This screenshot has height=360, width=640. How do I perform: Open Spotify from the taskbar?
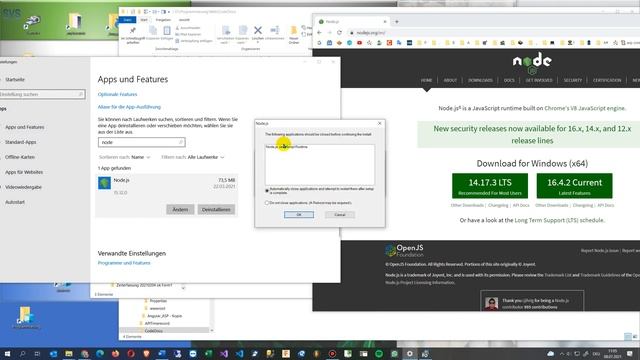[x=379, y=353]
